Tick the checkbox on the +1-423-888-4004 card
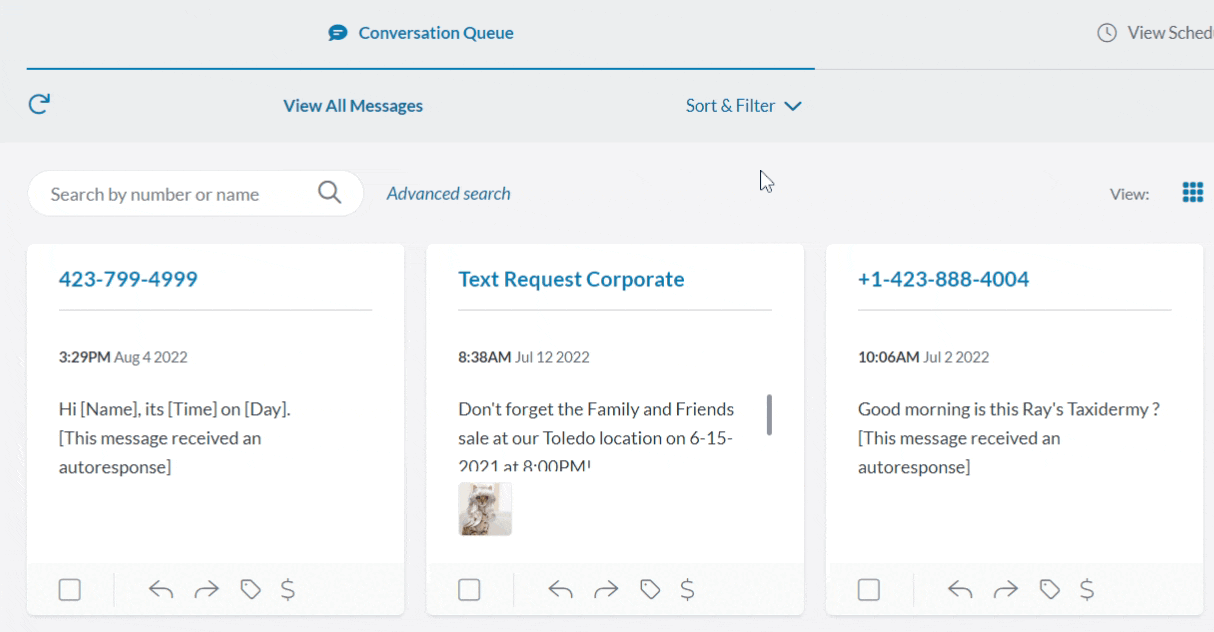This screenshot has height=632, width=1214. coord(868,589)
